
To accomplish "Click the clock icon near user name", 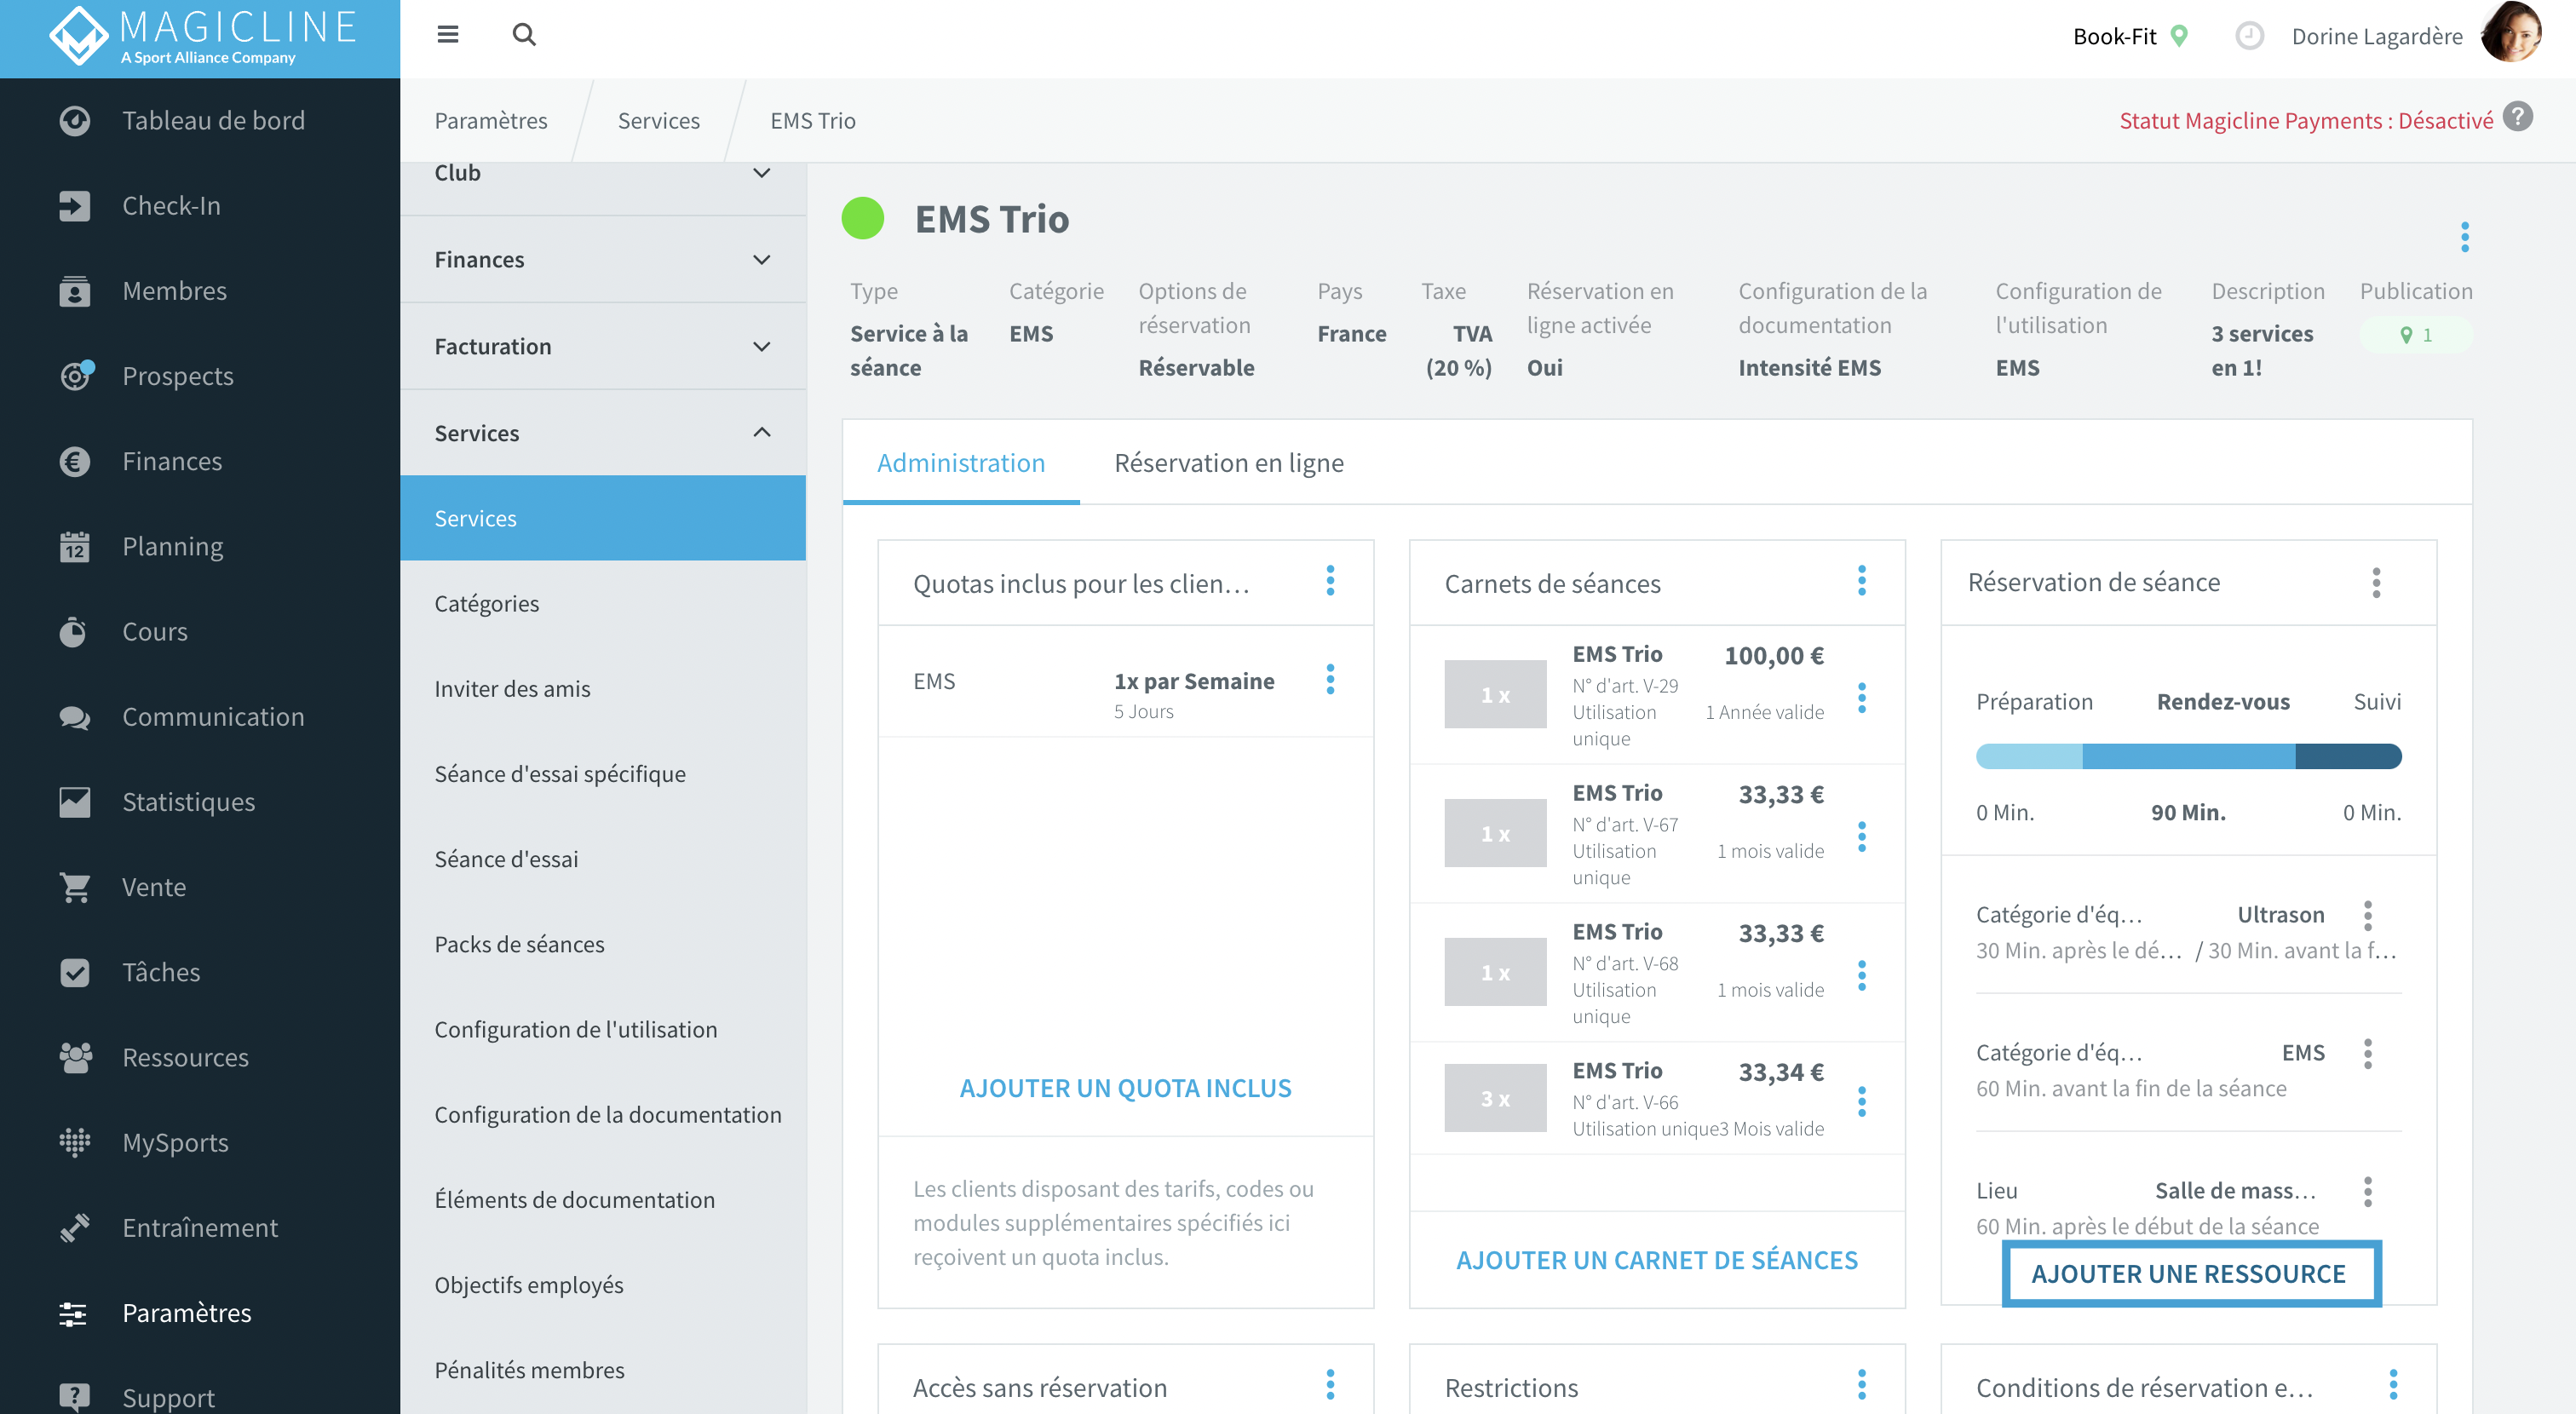I will click(2249, 36).
